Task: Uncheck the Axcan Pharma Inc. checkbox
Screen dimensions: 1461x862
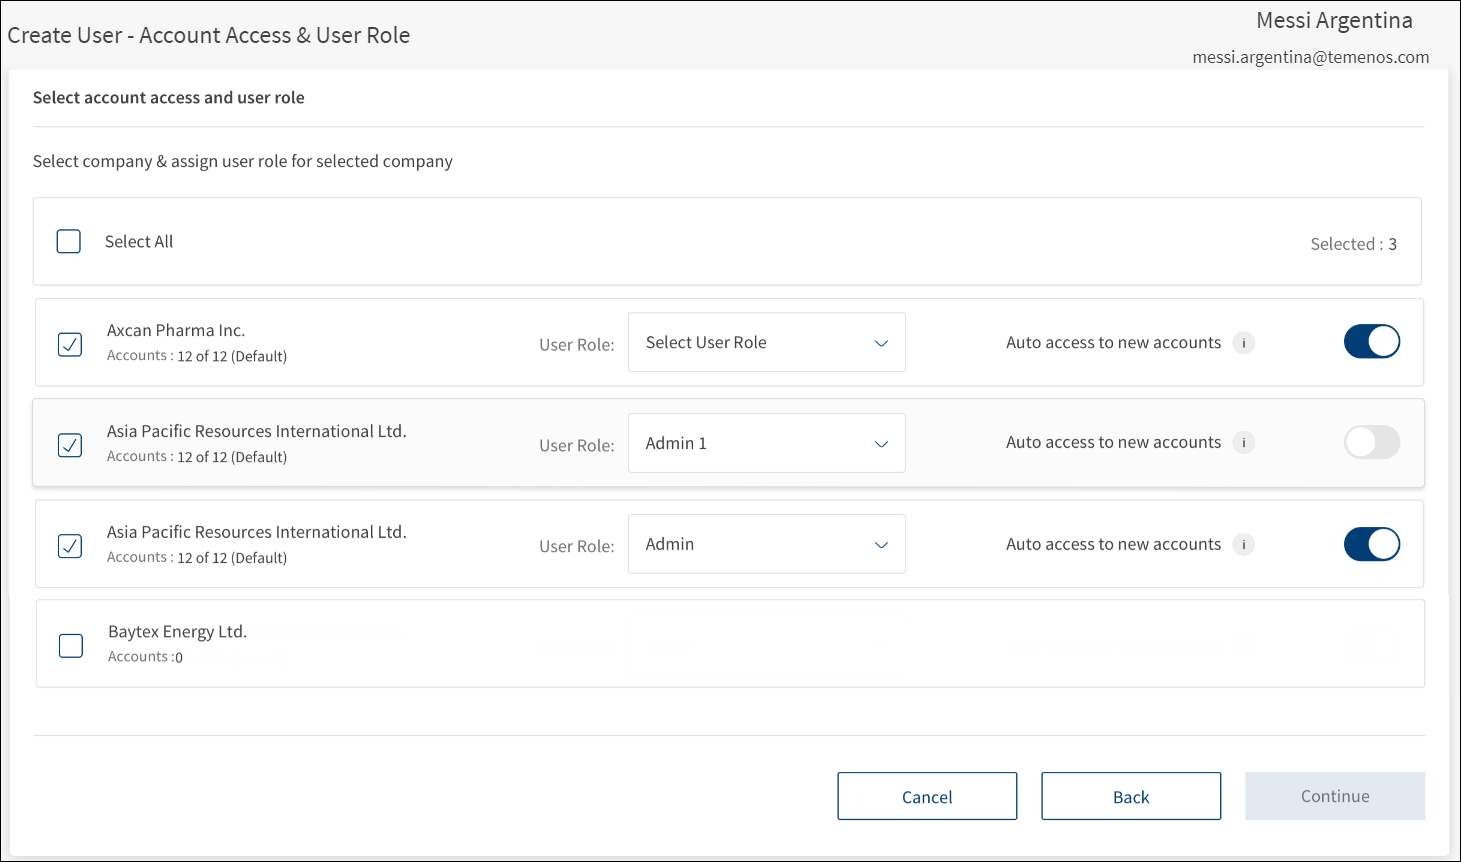Action: (x=70, y=344)
